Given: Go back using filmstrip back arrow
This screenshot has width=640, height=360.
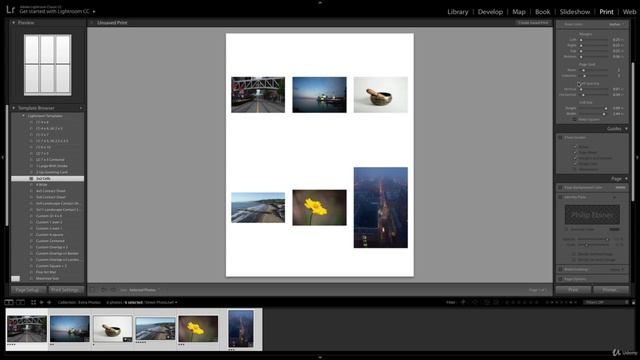Looking at the screenshot, I should [x=42, y=302].
